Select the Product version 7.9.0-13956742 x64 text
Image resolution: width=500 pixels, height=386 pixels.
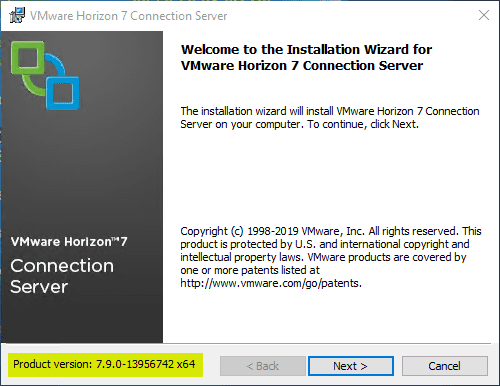tap(104, 364)
